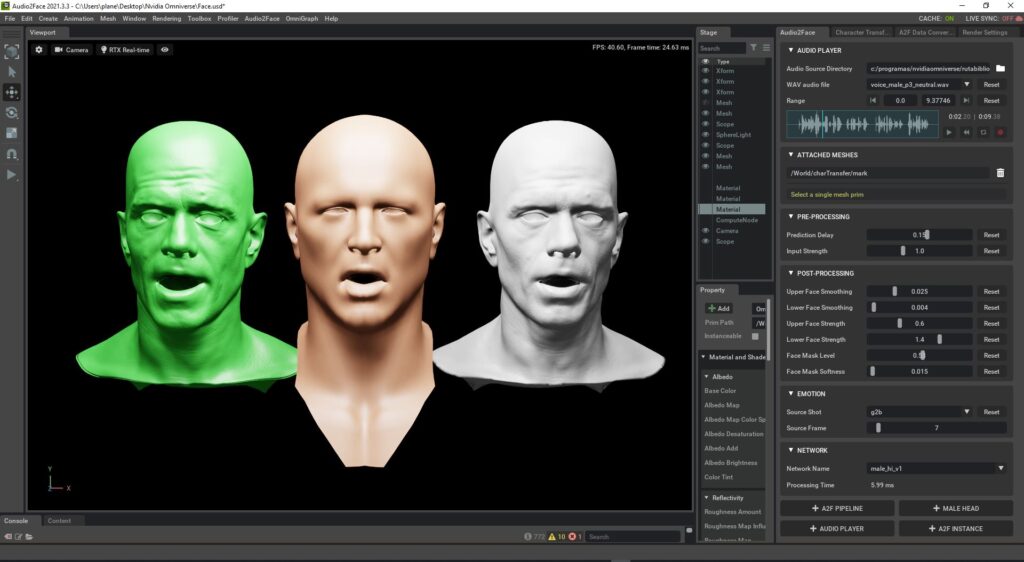Toggle visibility eye for Camera prim
The image size is (1024, 562).
pos(705,231)
